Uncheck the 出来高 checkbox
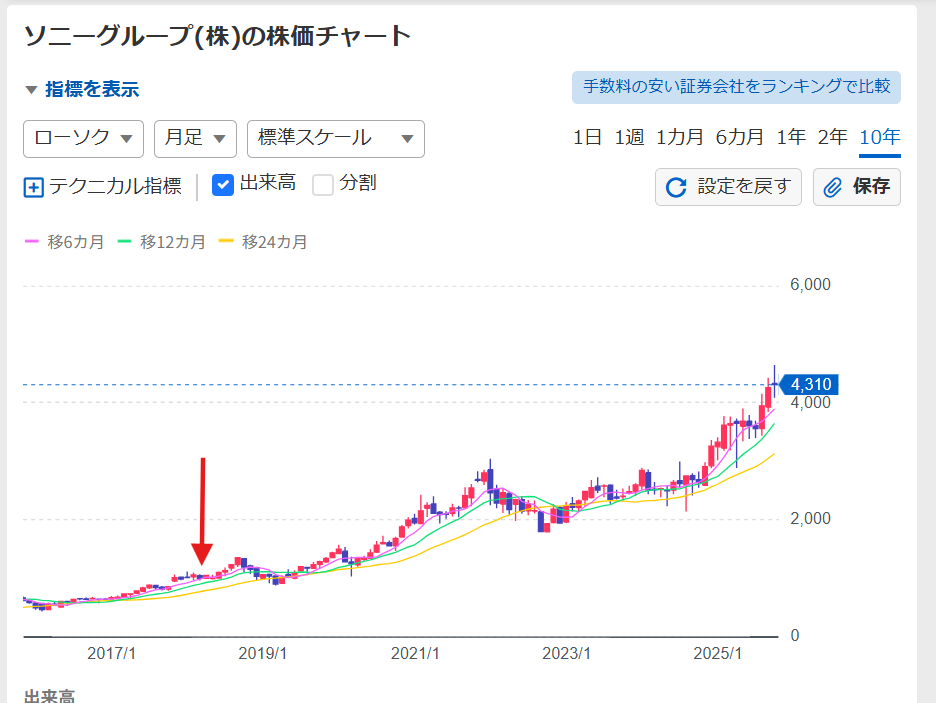Image resolution: width=936 pixels, height=703 pixels. click(x=223, y=185)
